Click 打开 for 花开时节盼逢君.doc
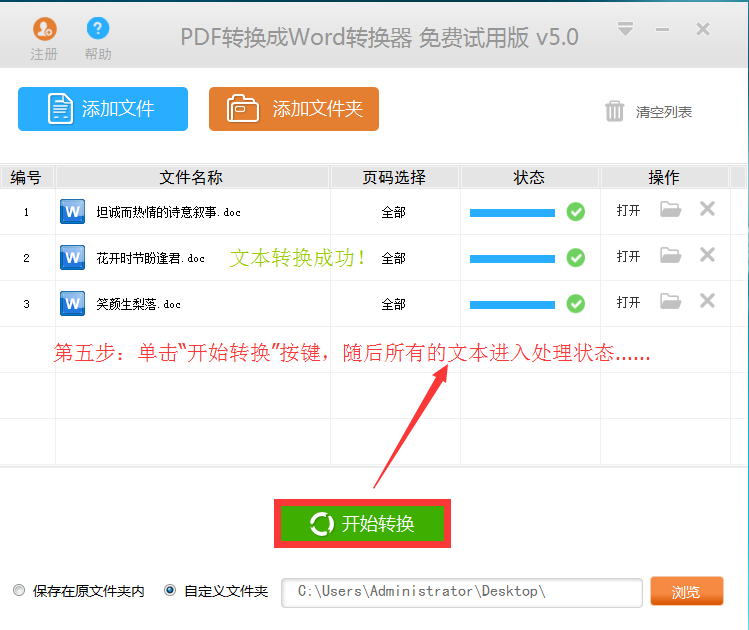 (x=628, y=256)
